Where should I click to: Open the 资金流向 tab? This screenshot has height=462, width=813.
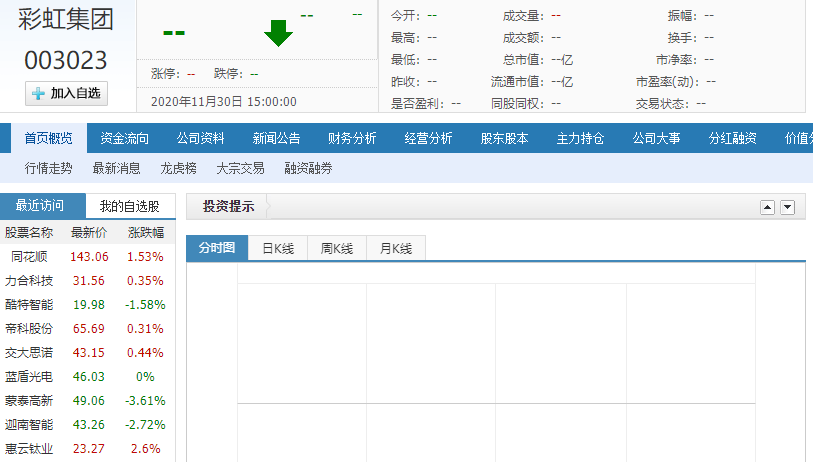coord(124,138)
